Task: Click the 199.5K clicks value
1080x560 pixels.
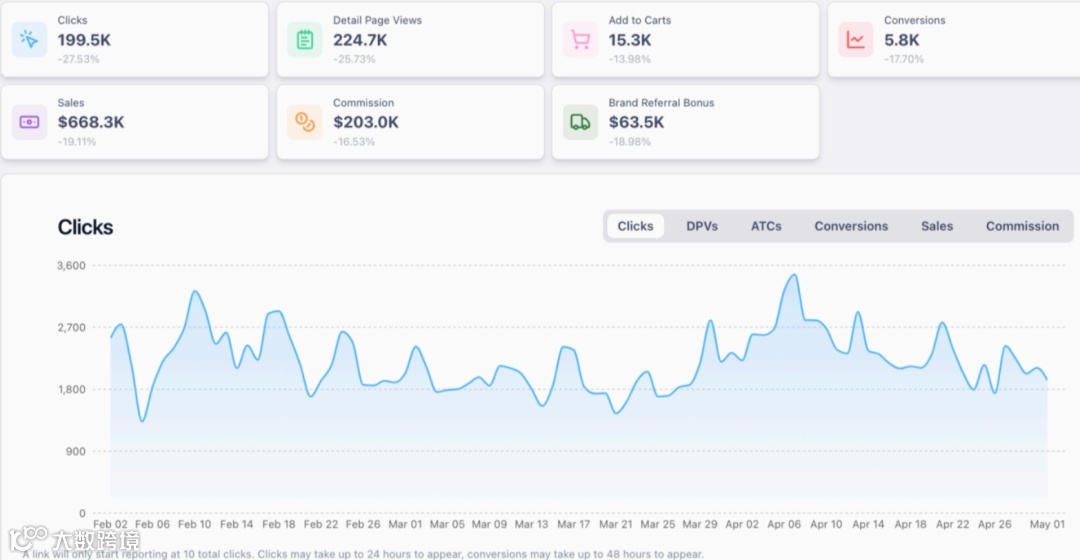Action: (84, 40)
